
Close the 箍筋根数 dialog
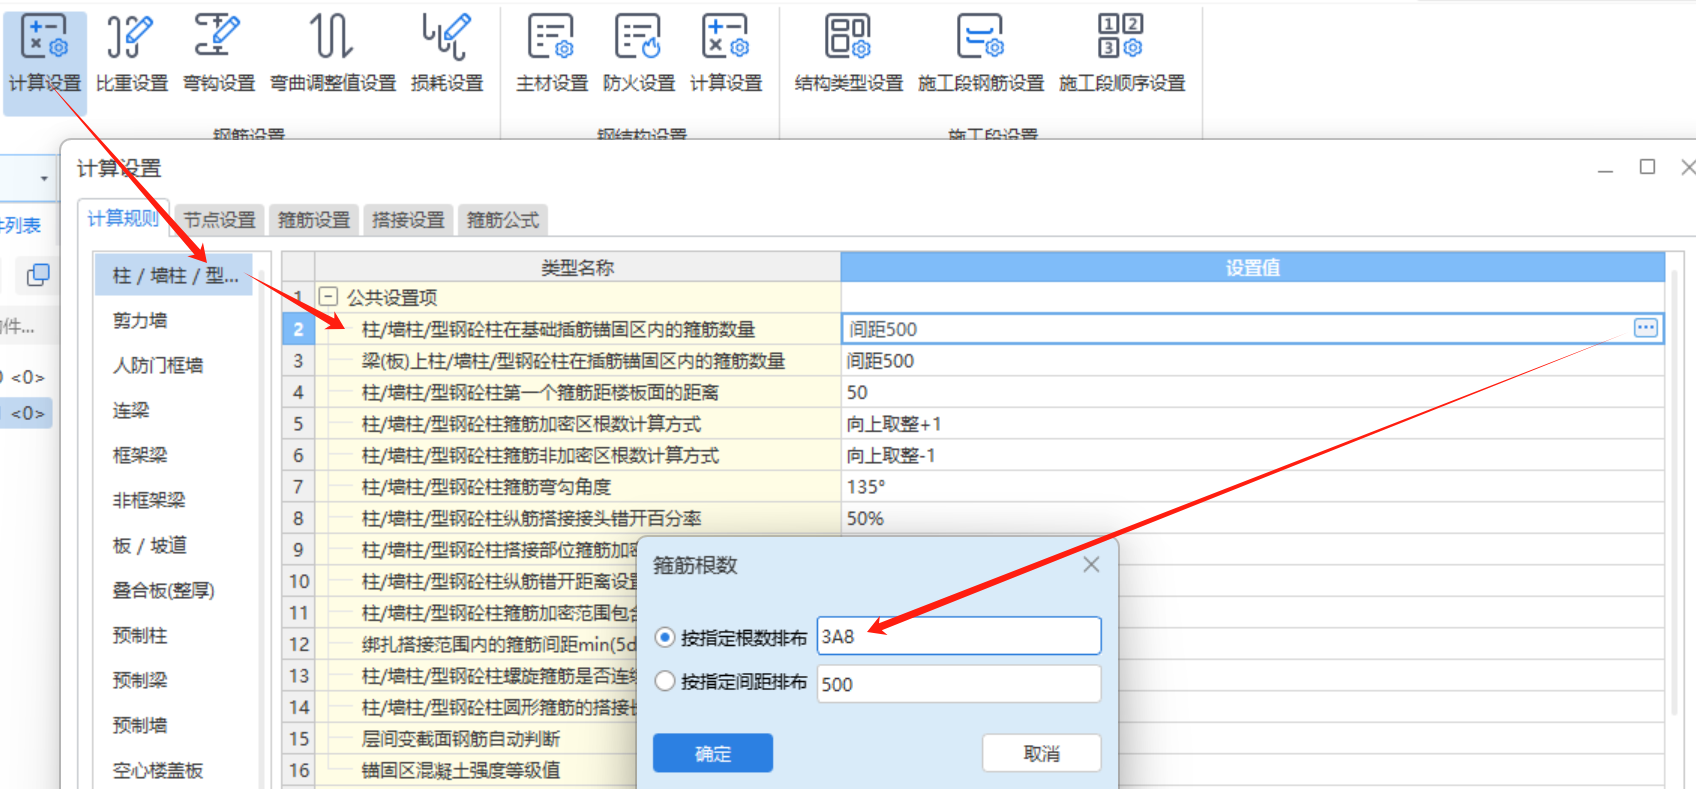coord(1091,564)
